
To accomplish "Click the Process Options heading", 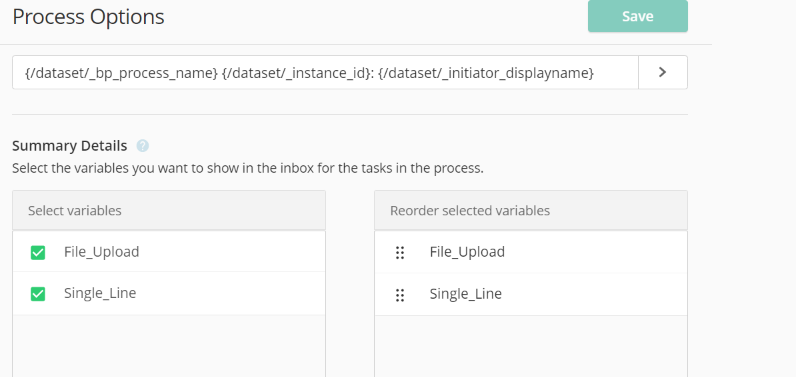I will coord(88,17).
